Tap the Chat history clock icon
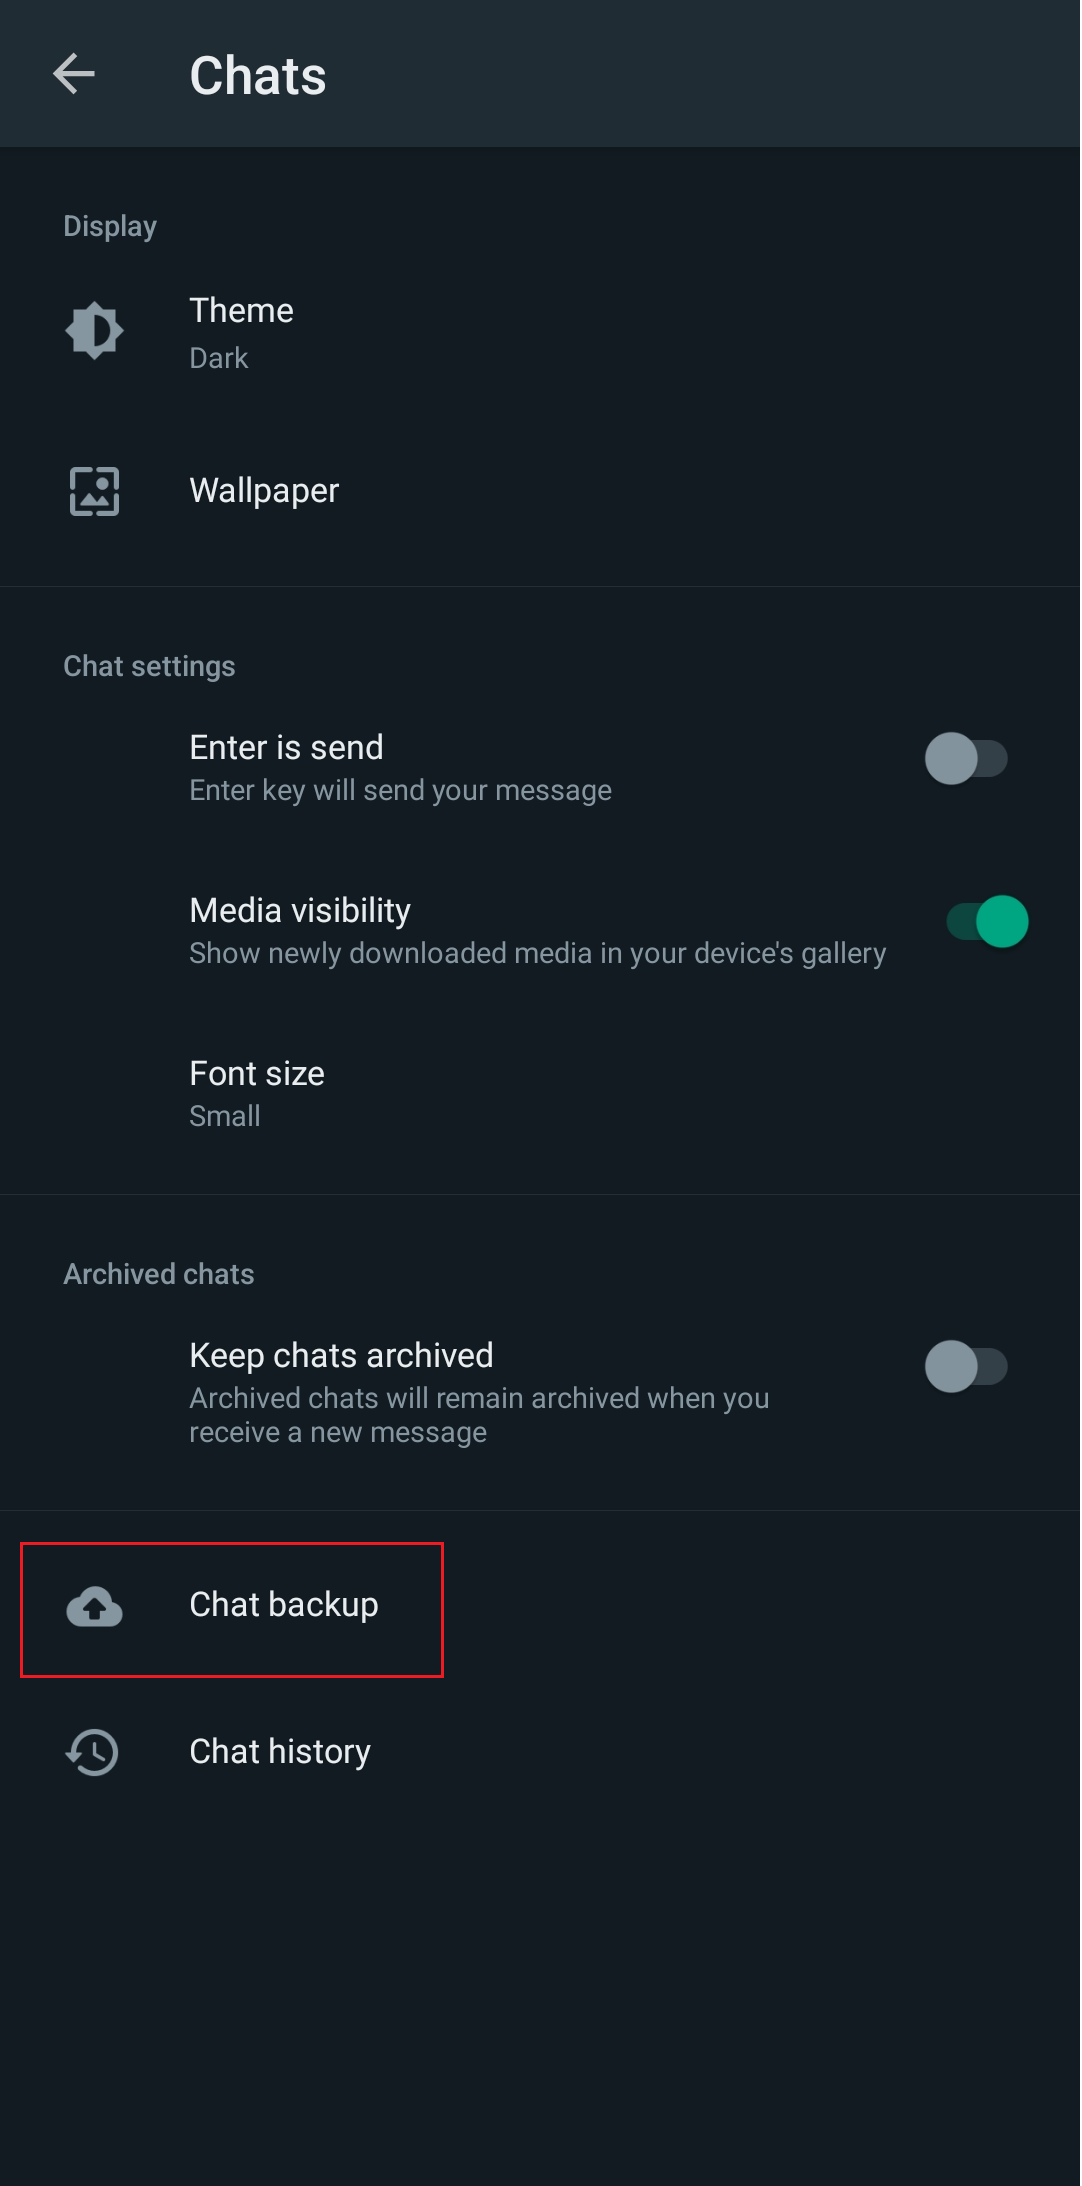The width and height of the screenshot is (1082, 2186). pyautogui.click(x=92, y=1752)
